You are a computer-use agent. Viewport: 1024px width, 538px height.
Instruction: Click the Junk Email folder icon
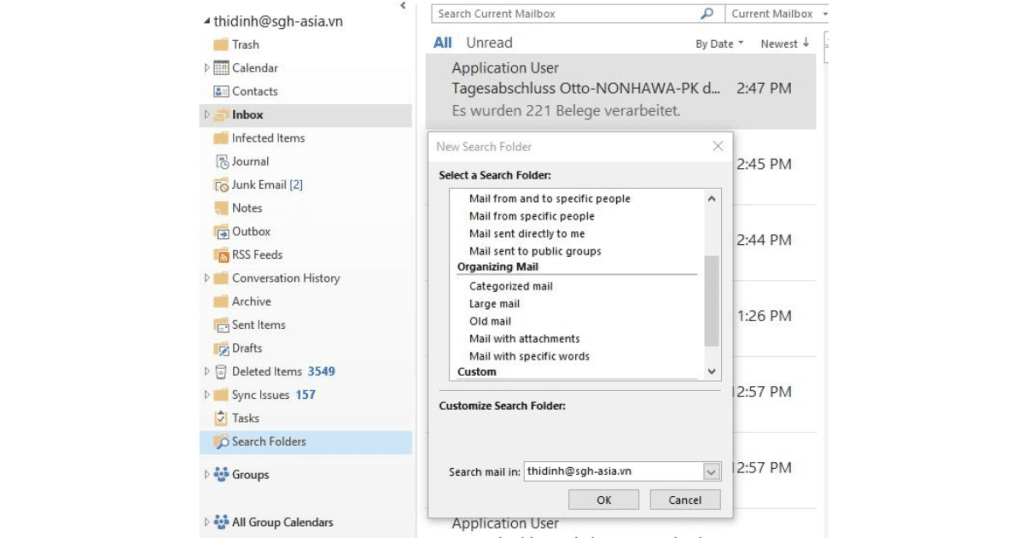tap(221, 185)
